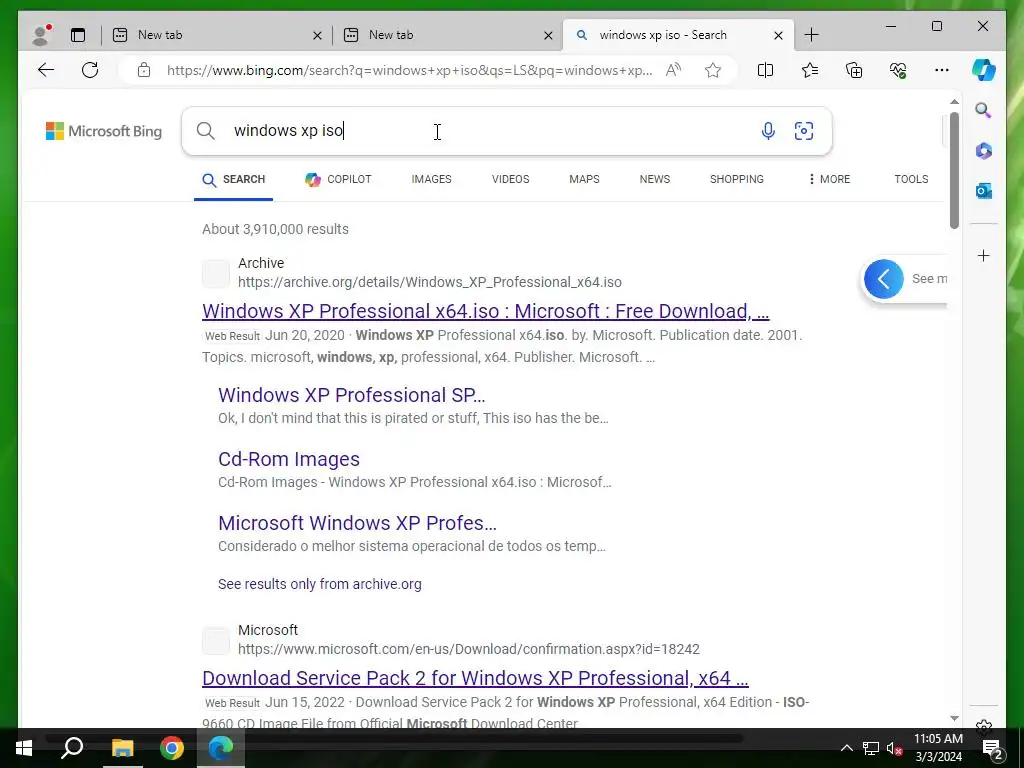This screenshot has width=1024, height=768.
Task: Search using an image icon
Action: click(804, 131)
